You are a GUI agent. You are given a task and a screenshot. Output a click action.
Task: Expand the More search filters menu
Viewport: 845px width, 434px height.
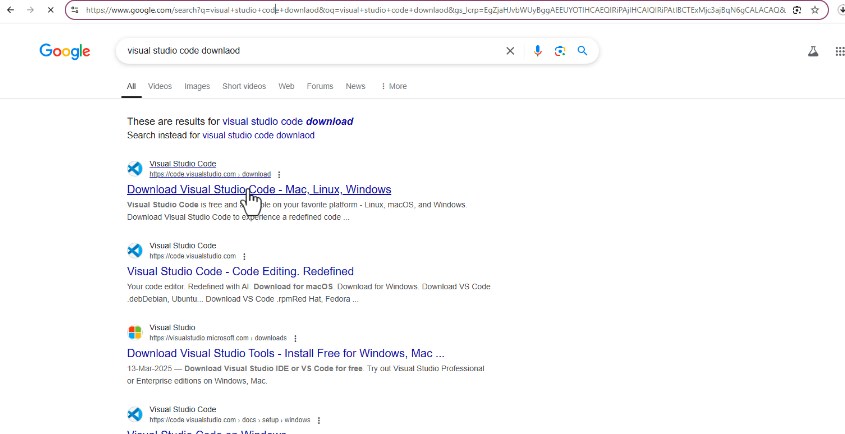[x=393, y=86]
